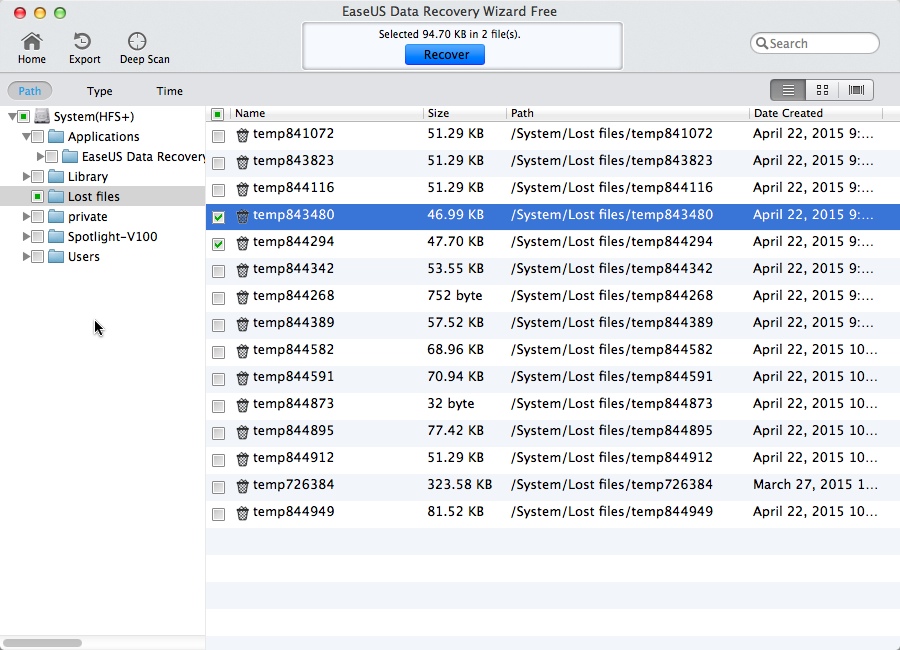Click trash icon of temp844873
Viewport: 900px width, 650px height.
coord(242,405)
